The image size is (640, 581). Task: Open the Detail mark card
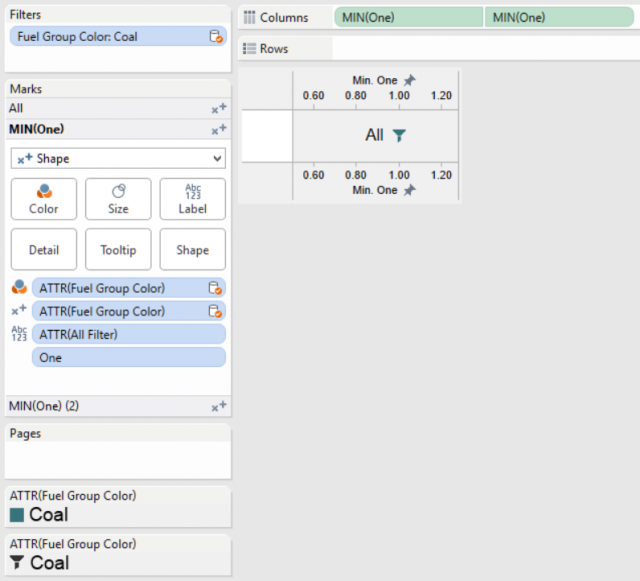pyautogui.click(x=44, y=249)
